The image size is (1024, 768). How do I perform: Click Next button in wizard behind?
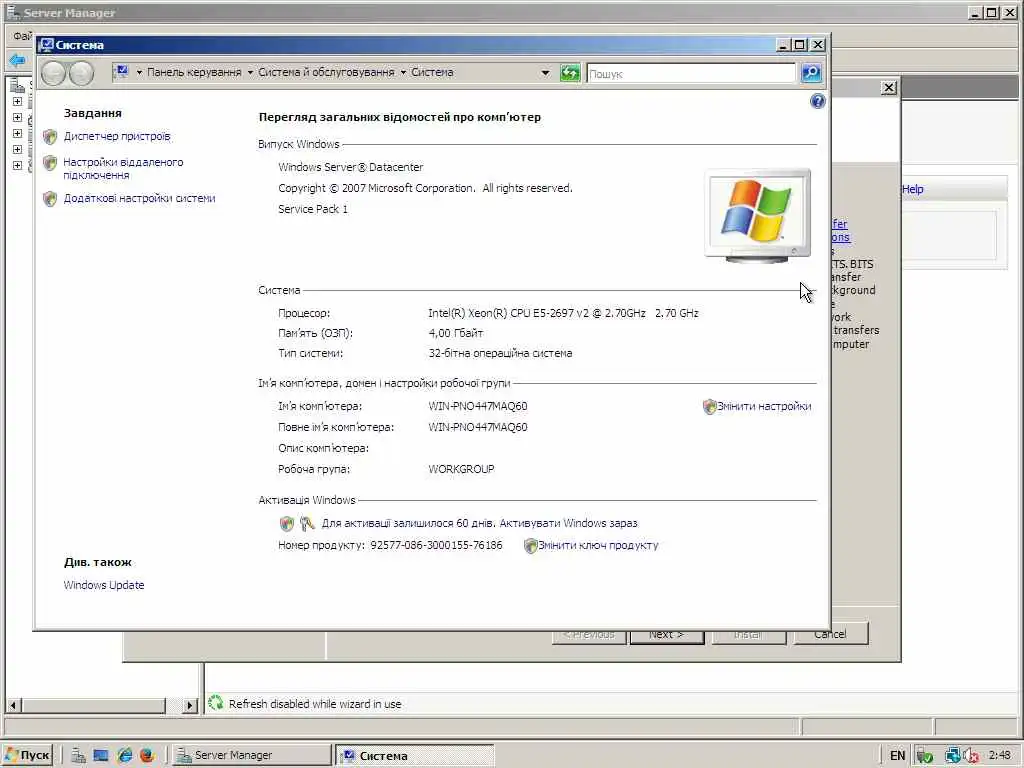tap(667, 635)
